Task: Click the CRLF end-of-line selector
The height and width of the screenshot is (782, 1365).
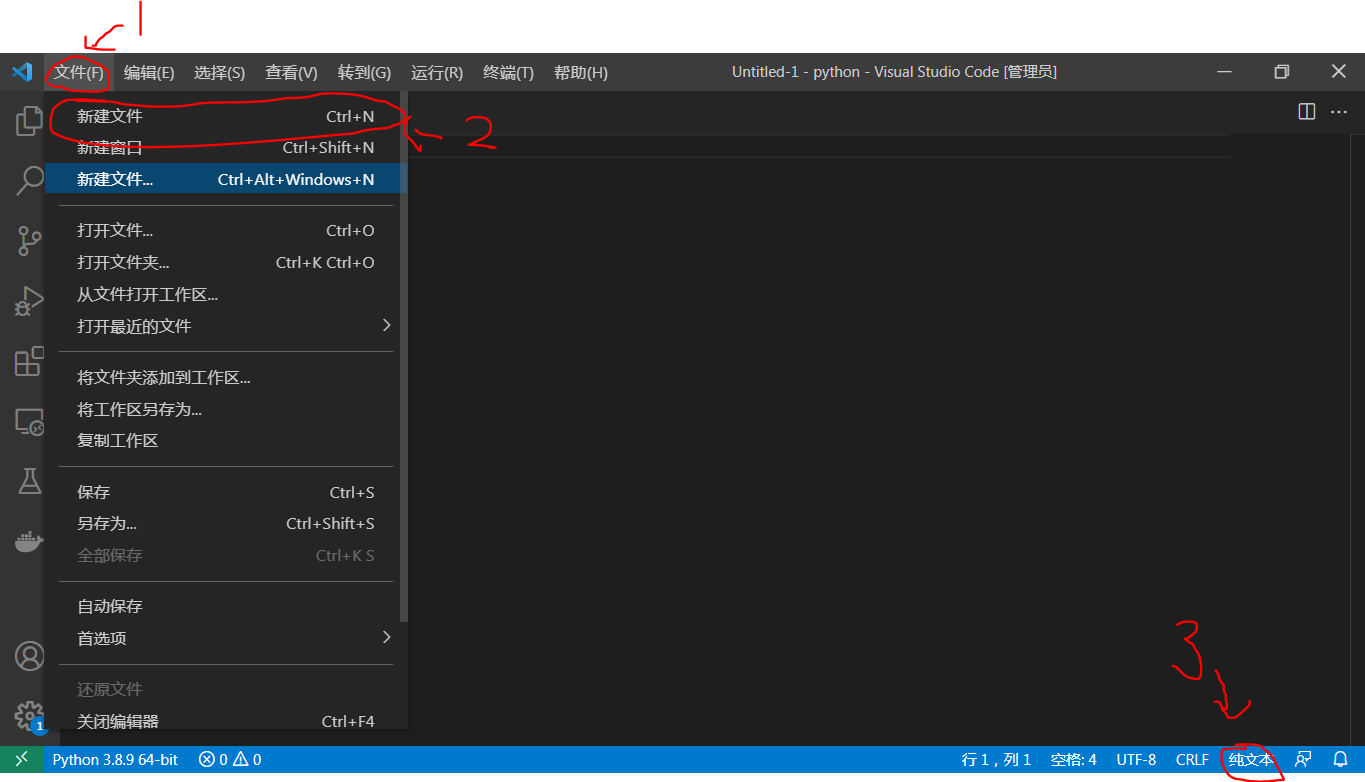Action: coord(1192,760)
